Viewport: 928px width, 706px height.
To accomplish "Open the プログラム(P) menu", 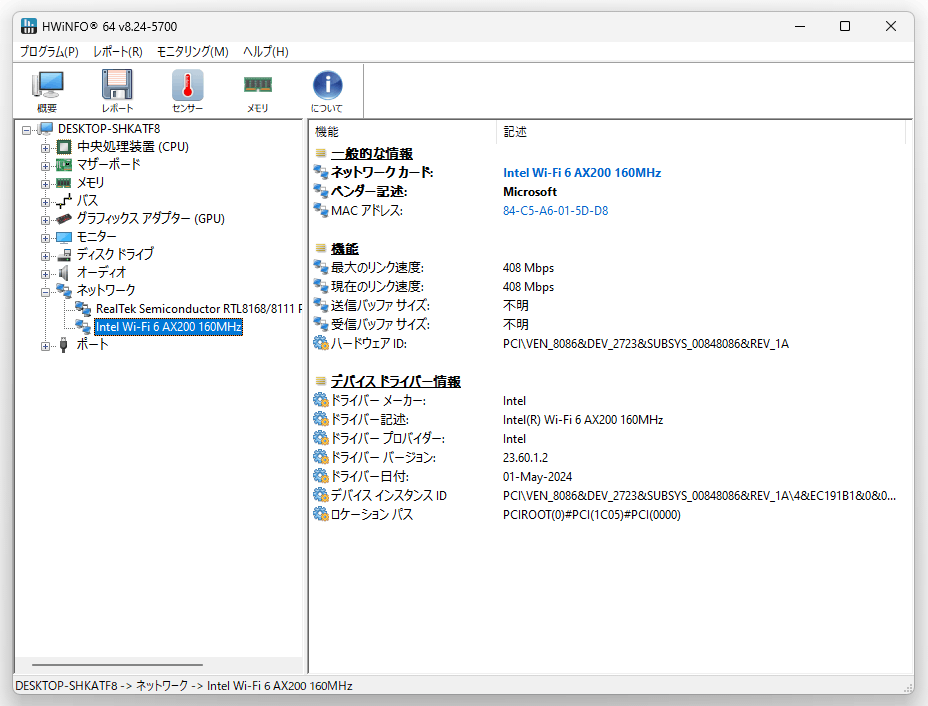I will point(49,51).
